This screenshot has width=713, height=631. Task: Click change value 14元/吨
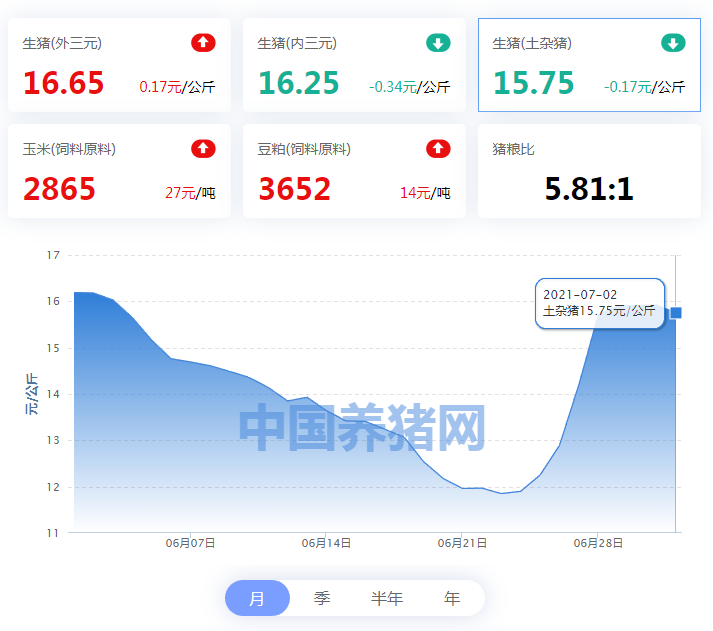pyautogui.click(x=425, y=193)
